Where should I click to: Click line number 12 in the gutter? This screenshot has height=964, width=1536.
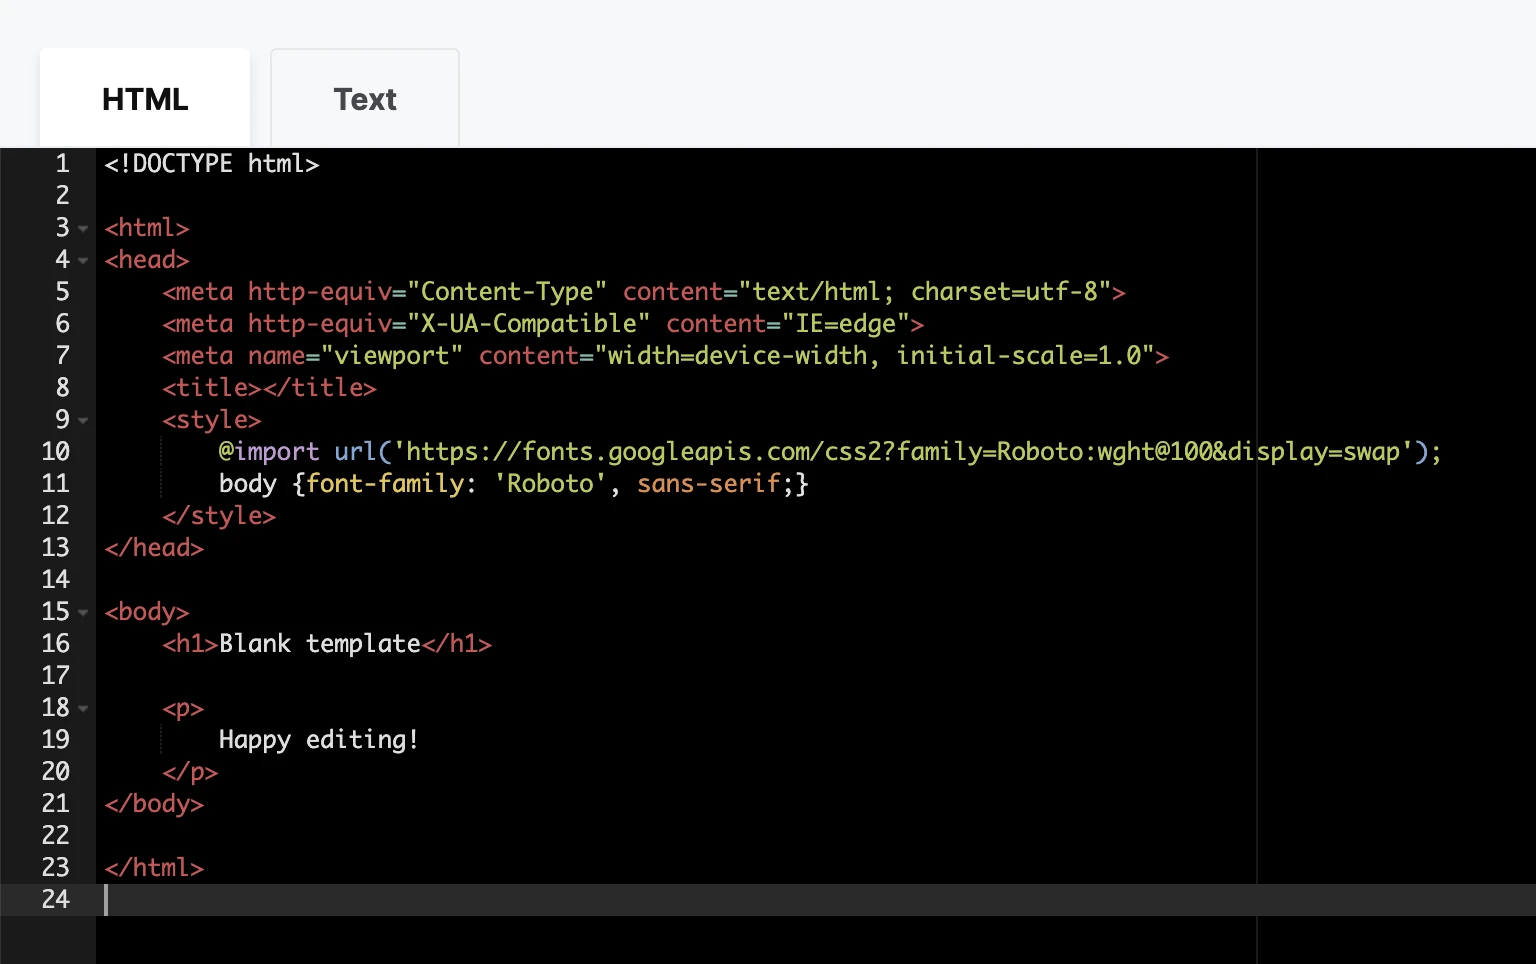pos(56,516)
